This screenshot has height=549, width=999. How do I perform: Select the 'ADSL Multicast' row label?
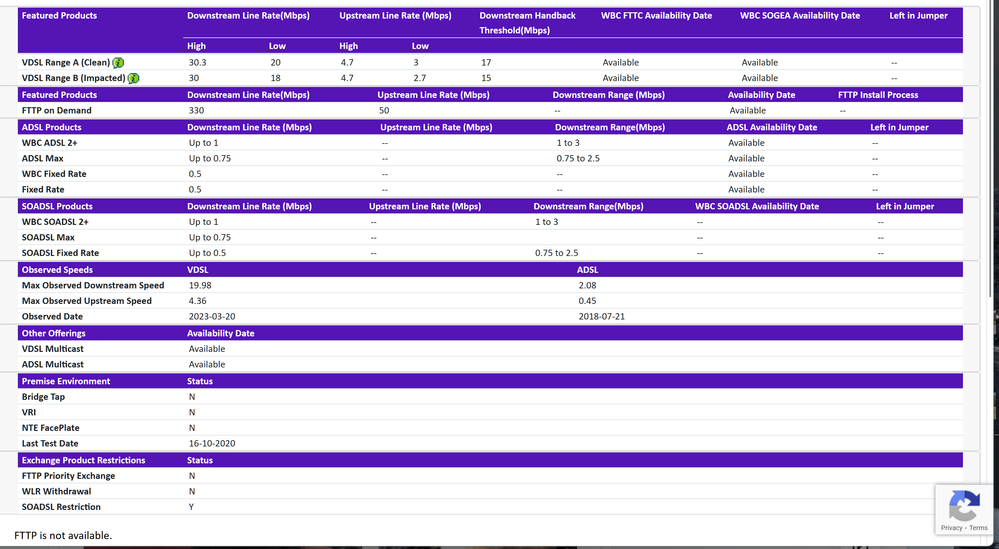53,364
